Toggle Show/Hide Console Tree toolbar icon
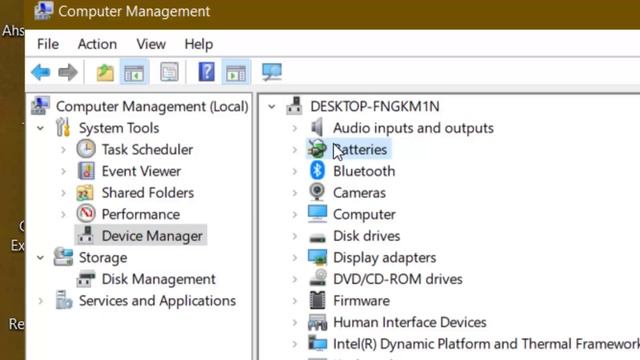 pos(134,72)
